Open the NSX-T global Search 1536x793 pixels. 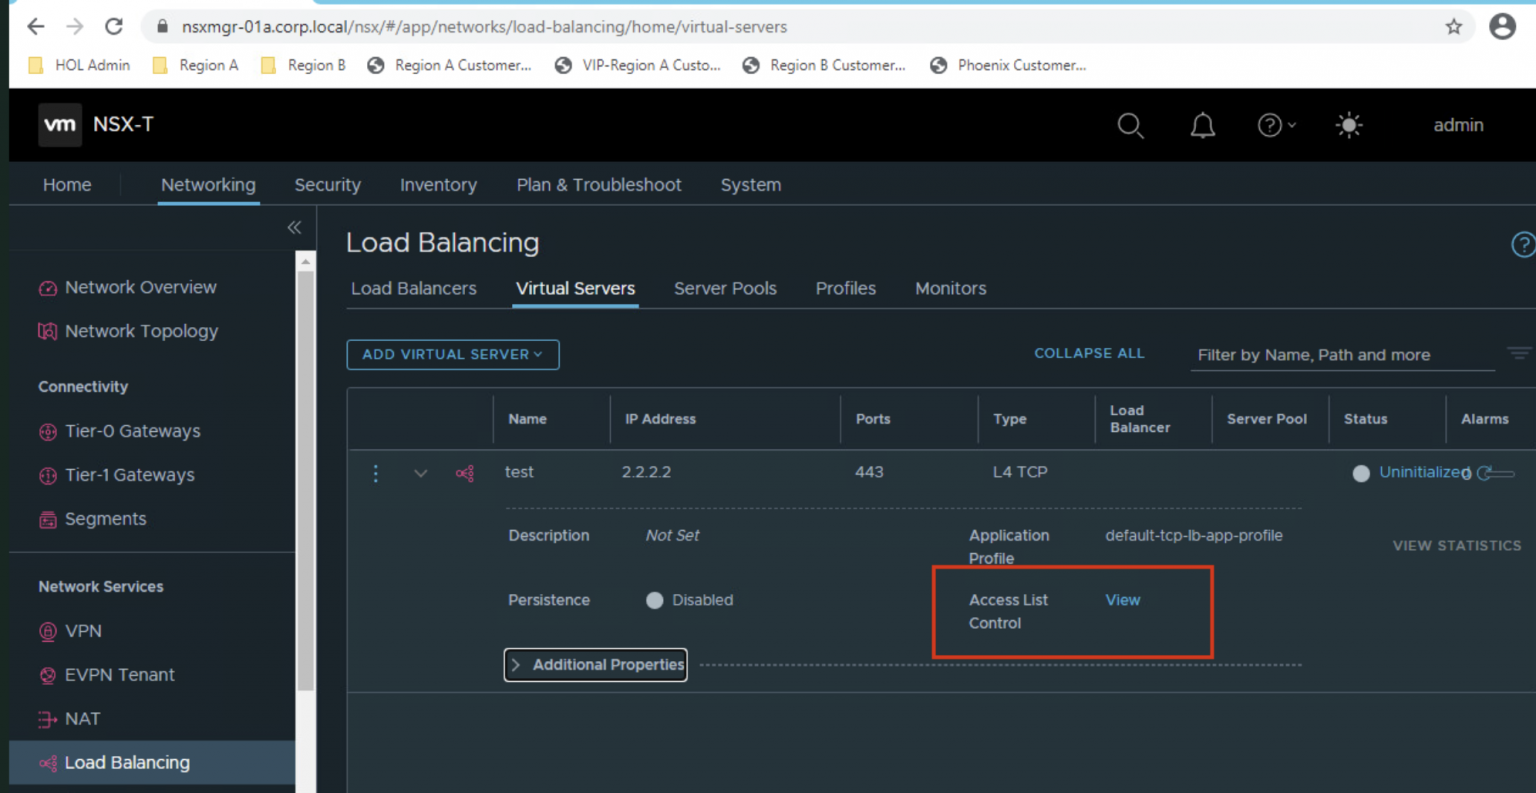(1131, 125)
